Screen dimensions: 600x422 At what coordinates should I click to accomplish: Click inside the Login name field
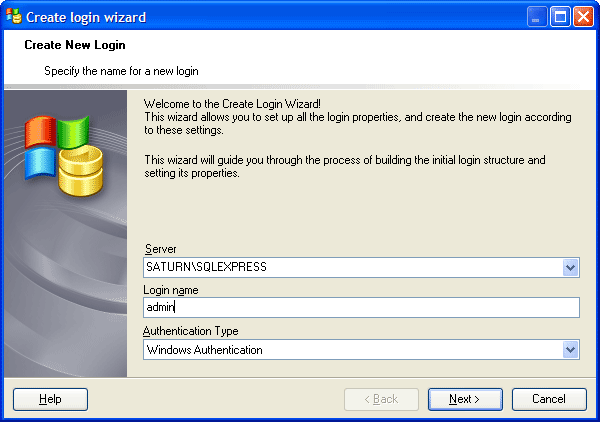click(362, 308)
